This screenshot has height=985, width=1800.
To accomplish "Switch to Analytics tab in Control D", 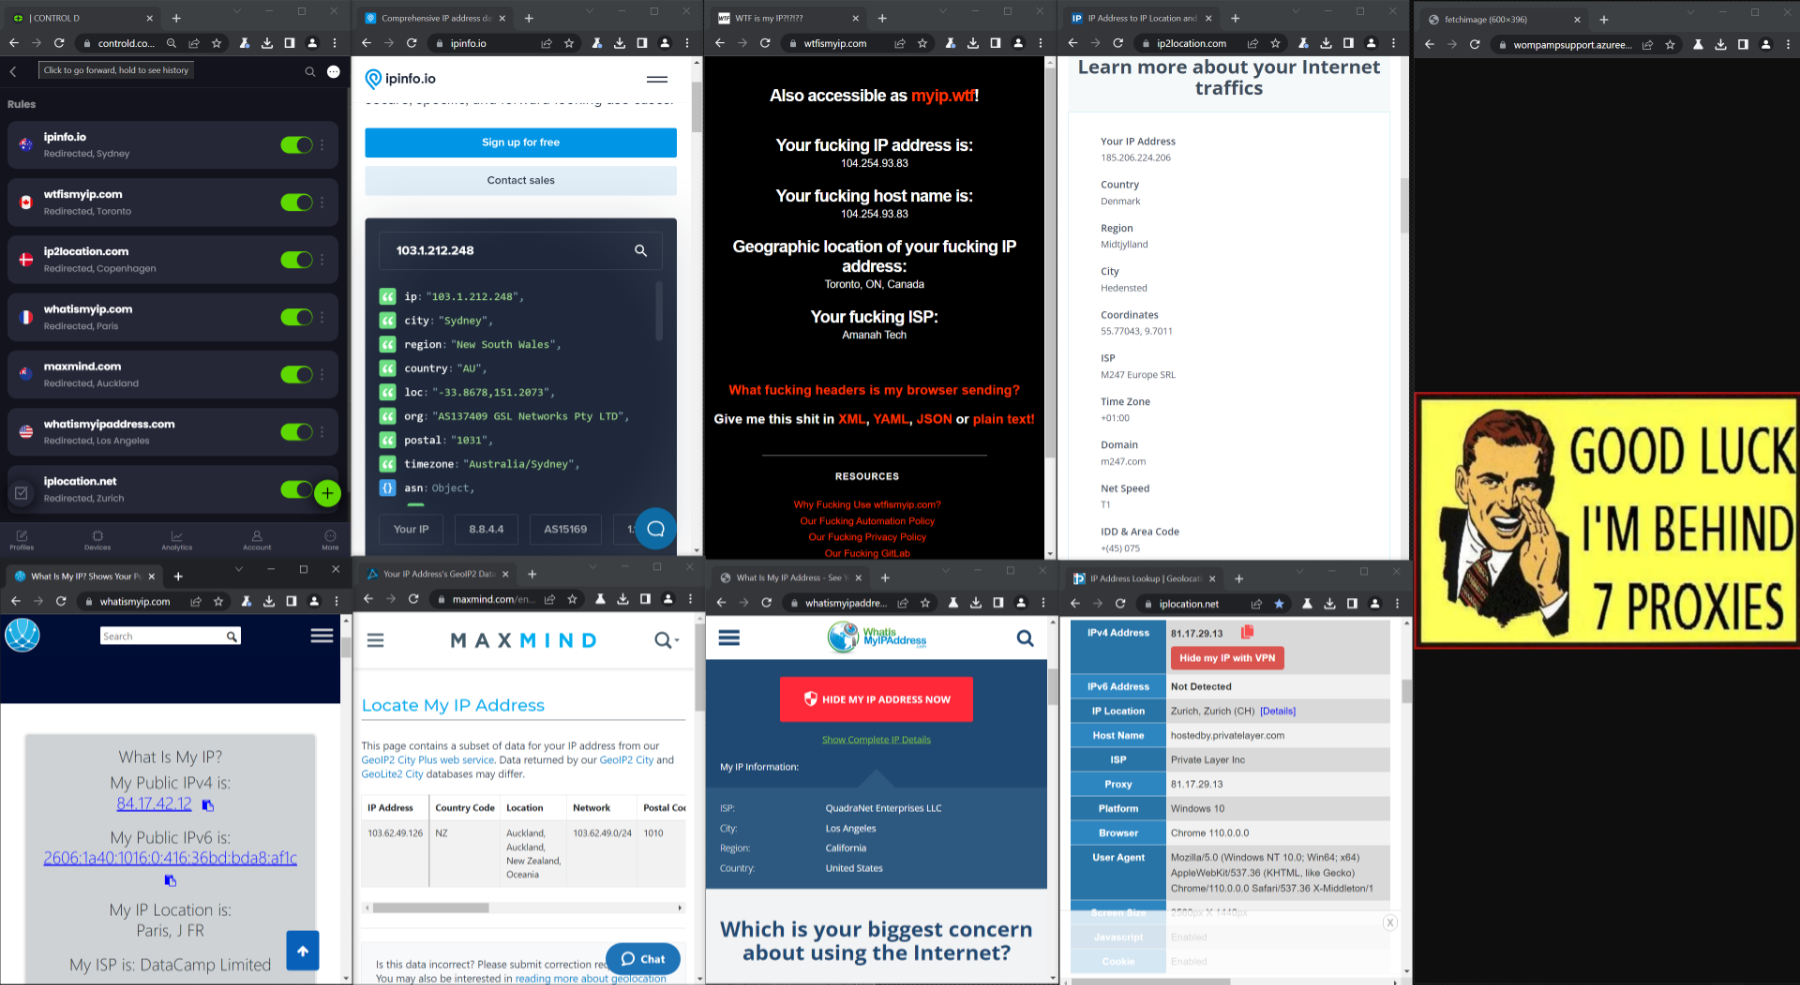I will (177, 540).
